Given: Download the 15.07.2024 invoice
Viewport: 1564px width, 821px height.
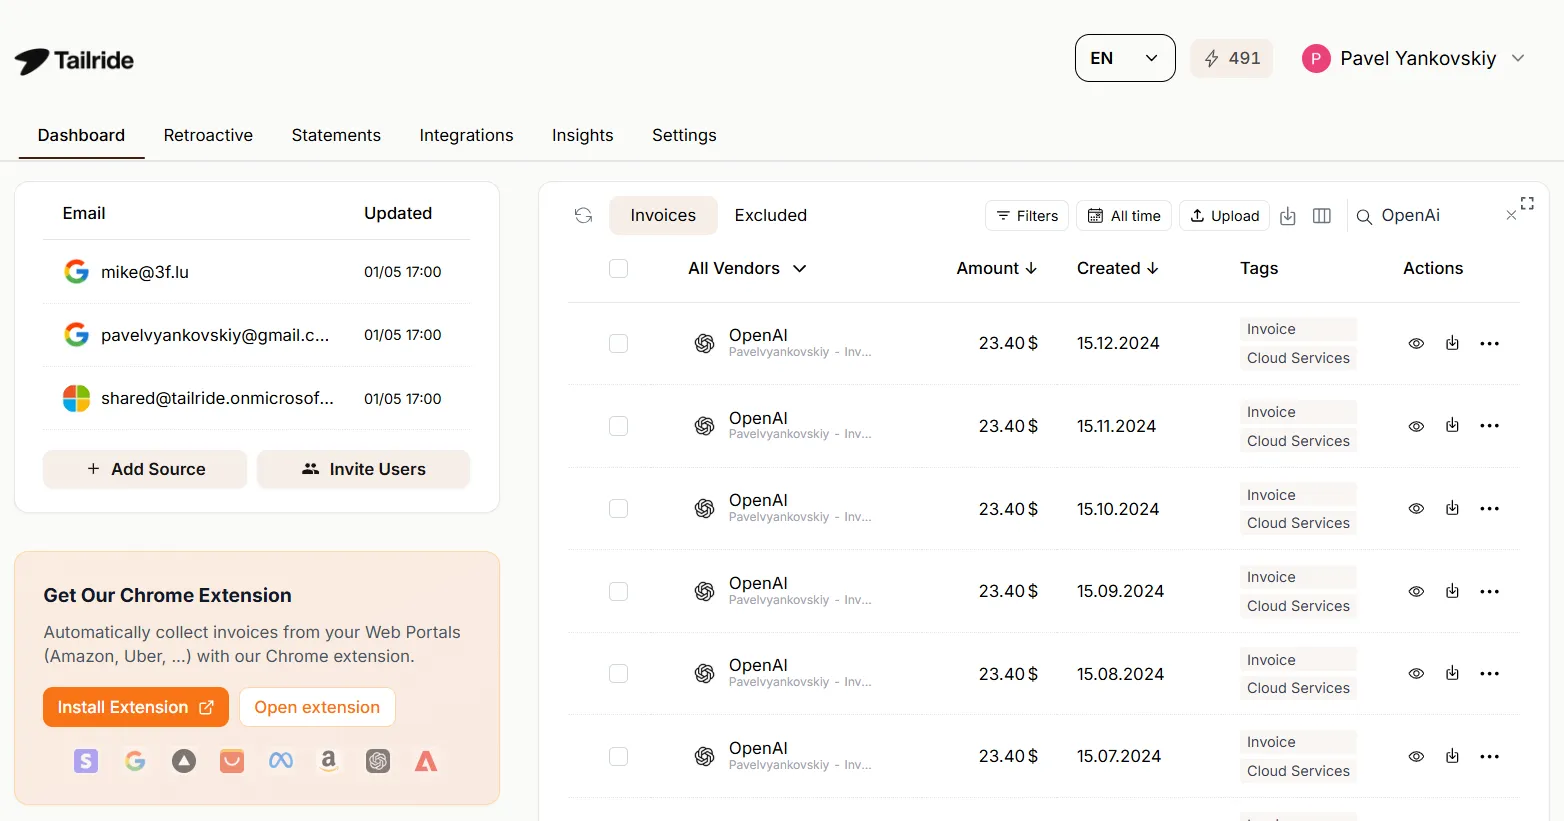Looking at the screenshot, I should (1452, 756).
